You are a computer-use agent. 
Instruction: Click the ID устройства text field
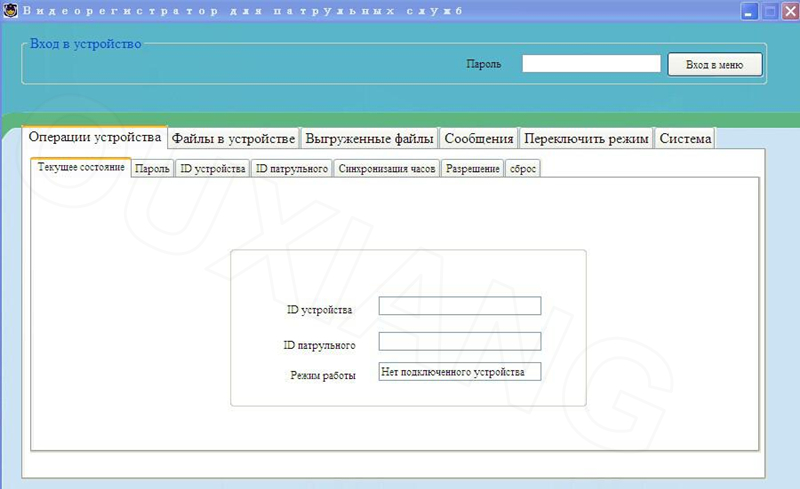(x=460, y=306)
